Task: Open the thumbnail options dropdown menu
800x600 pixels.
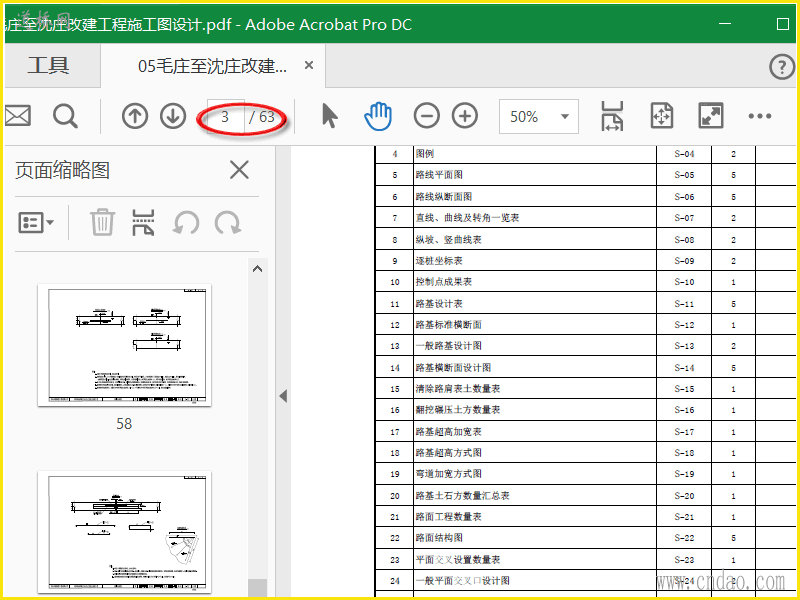Action: 36,222
